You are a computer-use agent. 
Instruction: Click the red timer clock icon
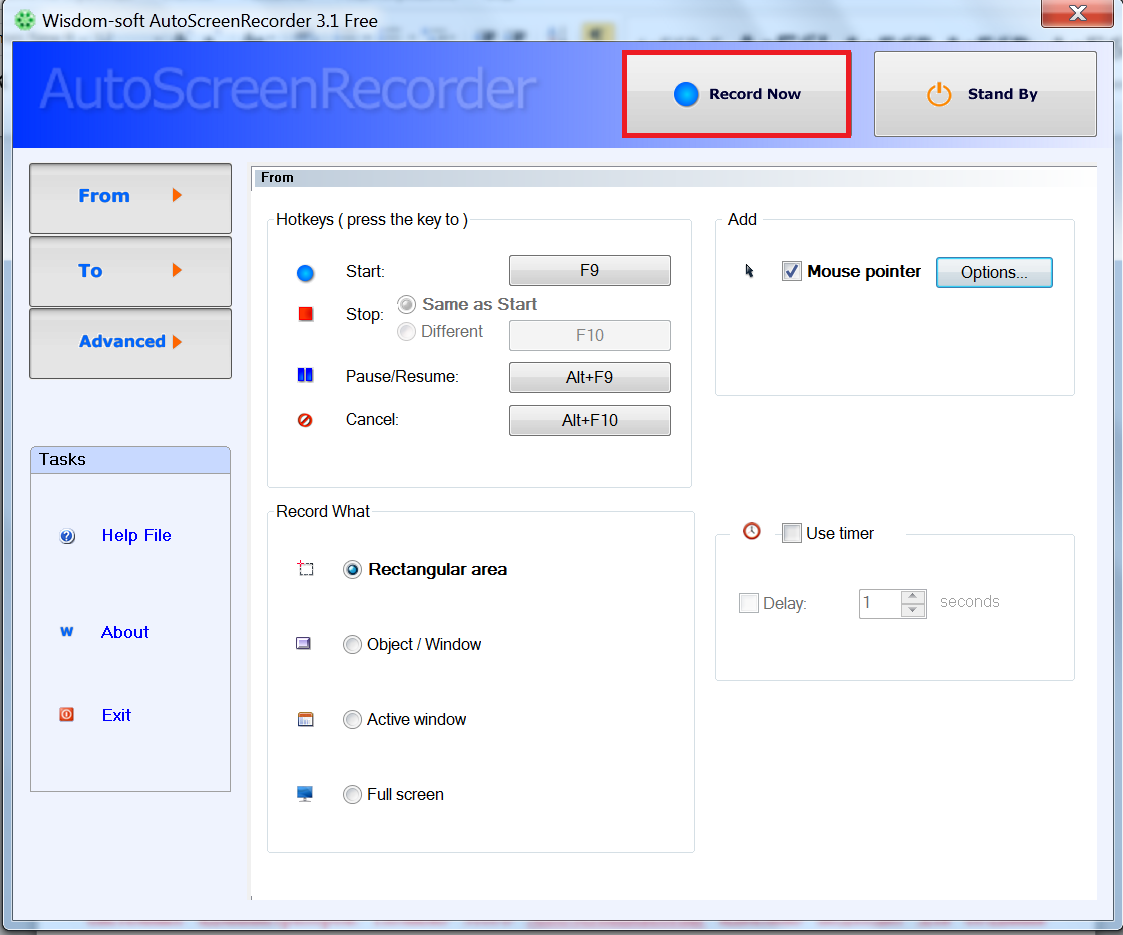(751, 531)
